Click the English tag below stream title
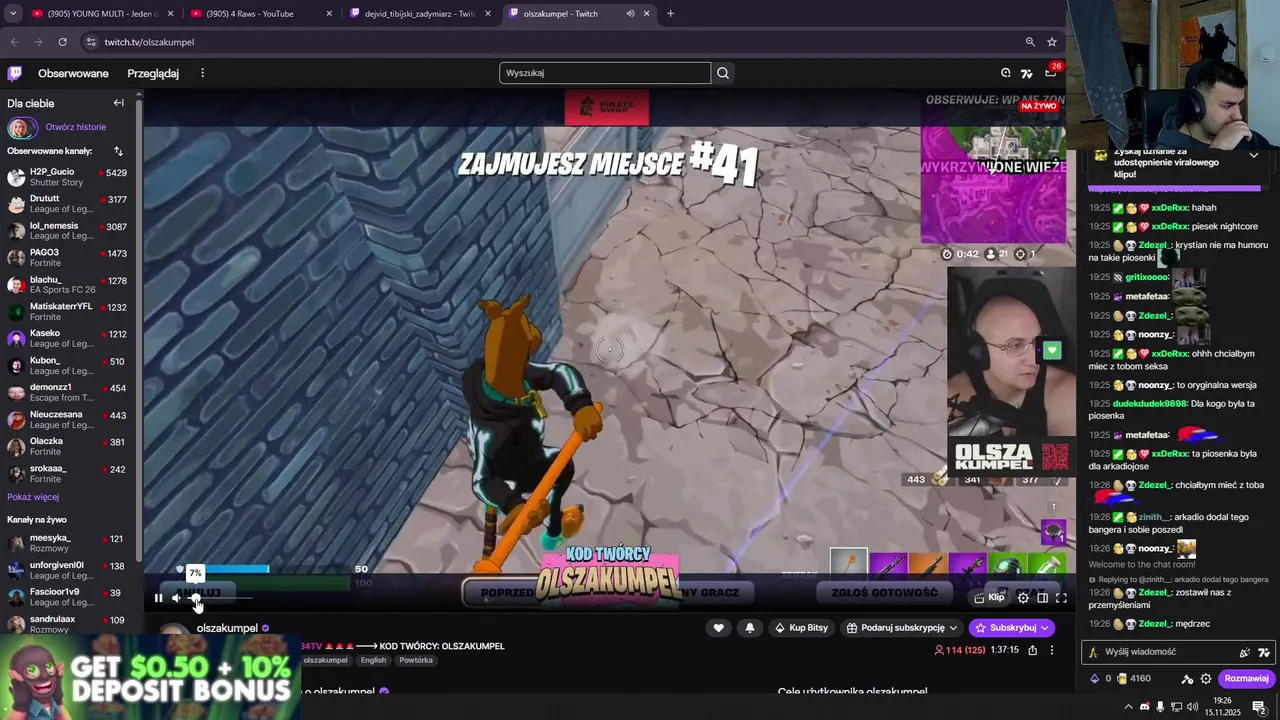 coord(373,660)
